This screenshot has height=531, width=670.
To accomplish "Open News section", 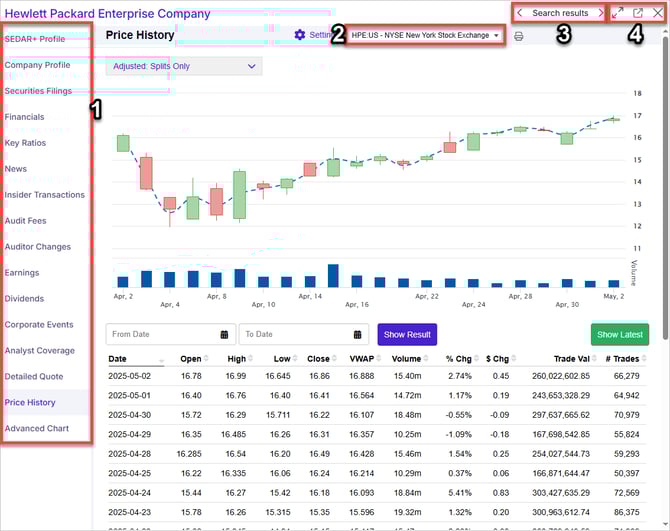I will click(x=16, y=169).
